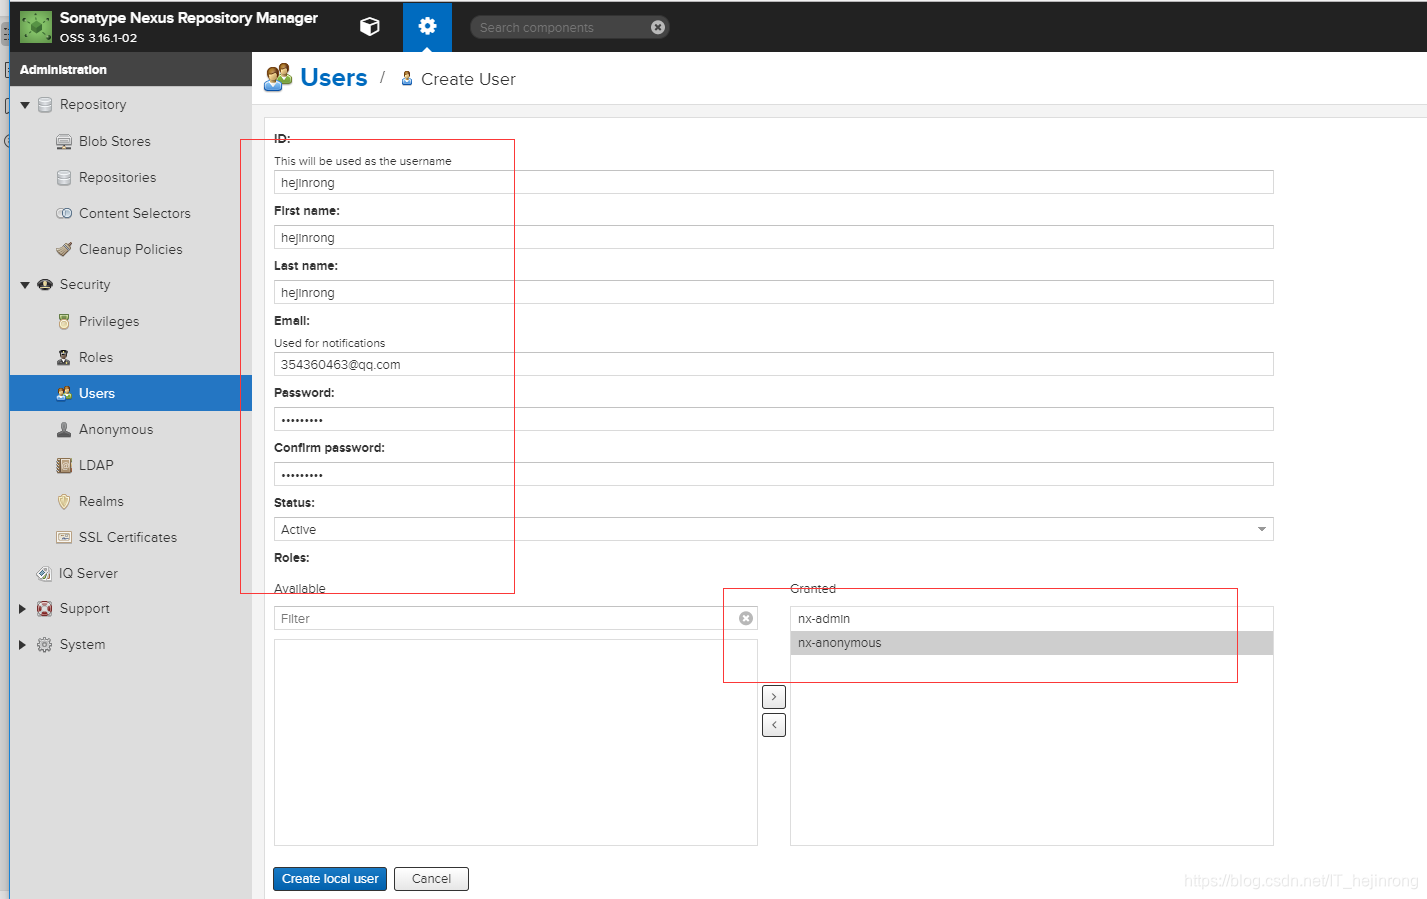Screen dimensions: 1427x899
Task: Click Create local user button
Action: click(x=330, y=879)
